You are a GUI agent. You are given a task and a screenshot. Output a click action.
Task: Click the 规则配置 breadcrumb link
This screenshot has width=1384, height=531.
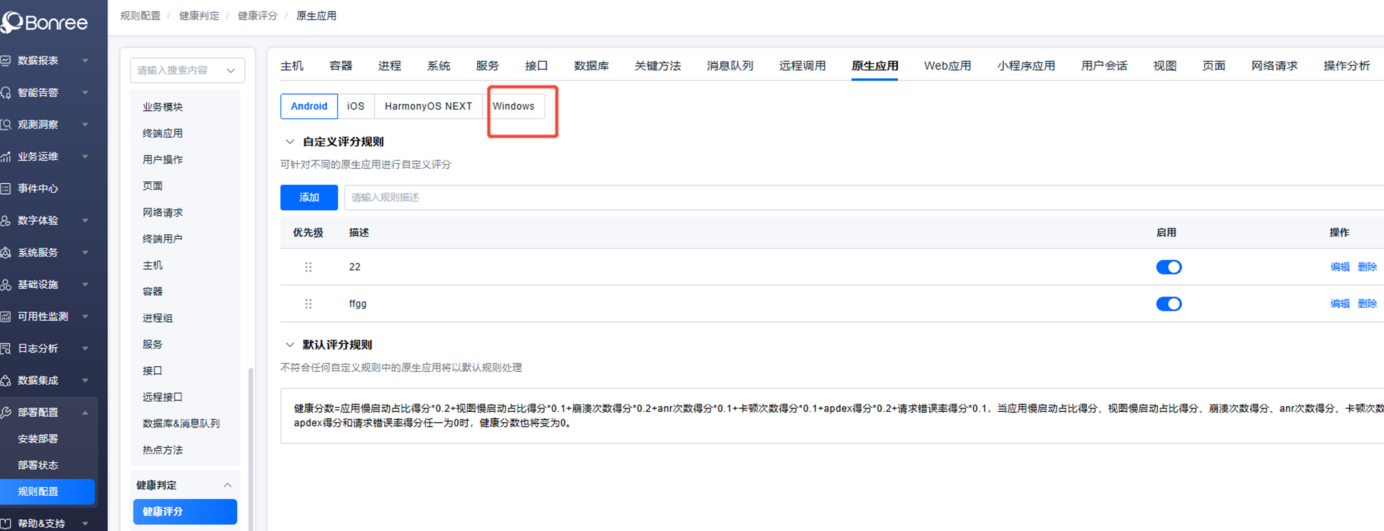140,16
